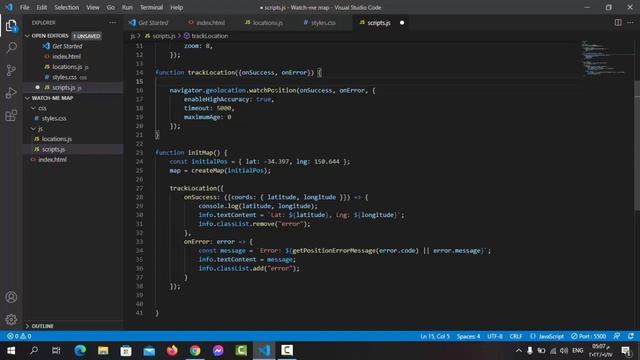640x360 pixels.
Task: Open Microsoft Store from the taskbar
Action: (x=126, y=351)
